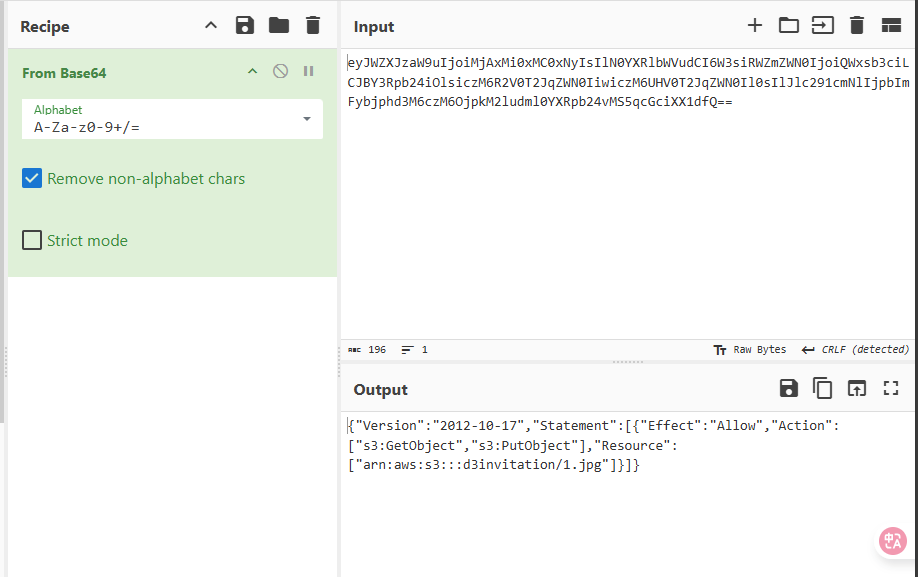
Task: Set breakpoint on From Base64
Action: (x=309, y=72)
